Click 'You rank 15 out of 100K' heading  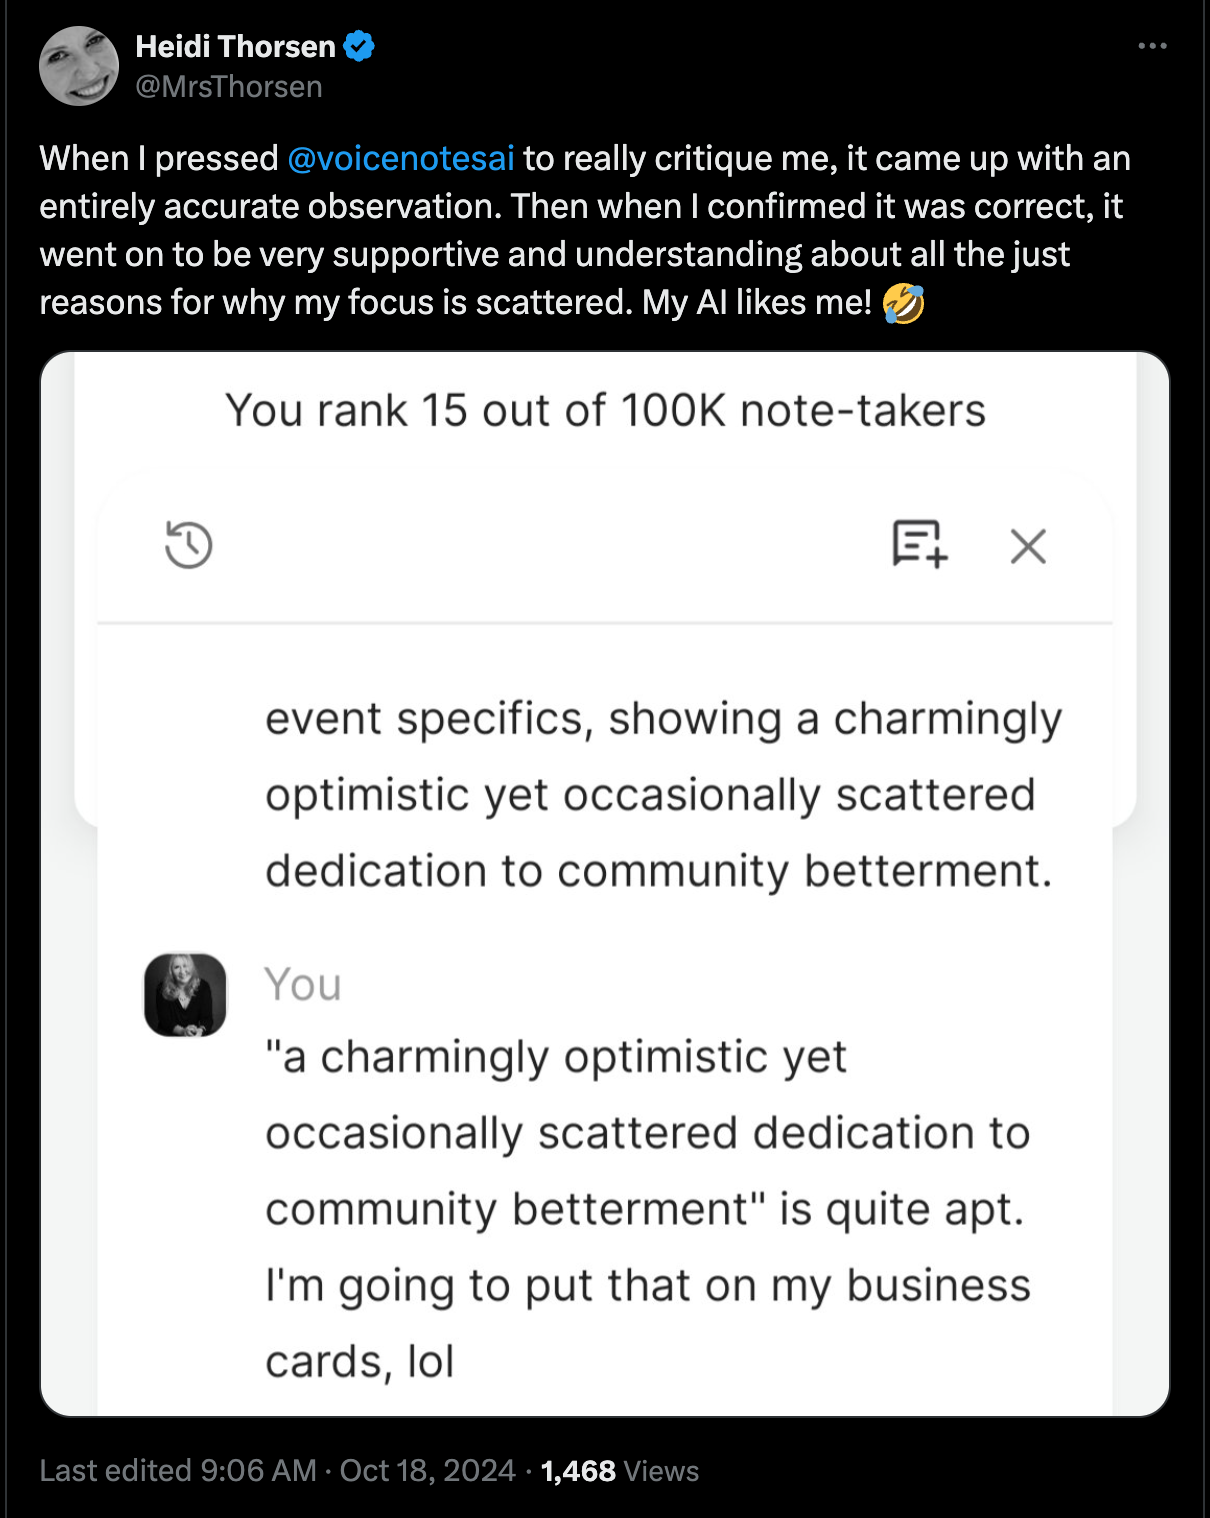point(605,411)
